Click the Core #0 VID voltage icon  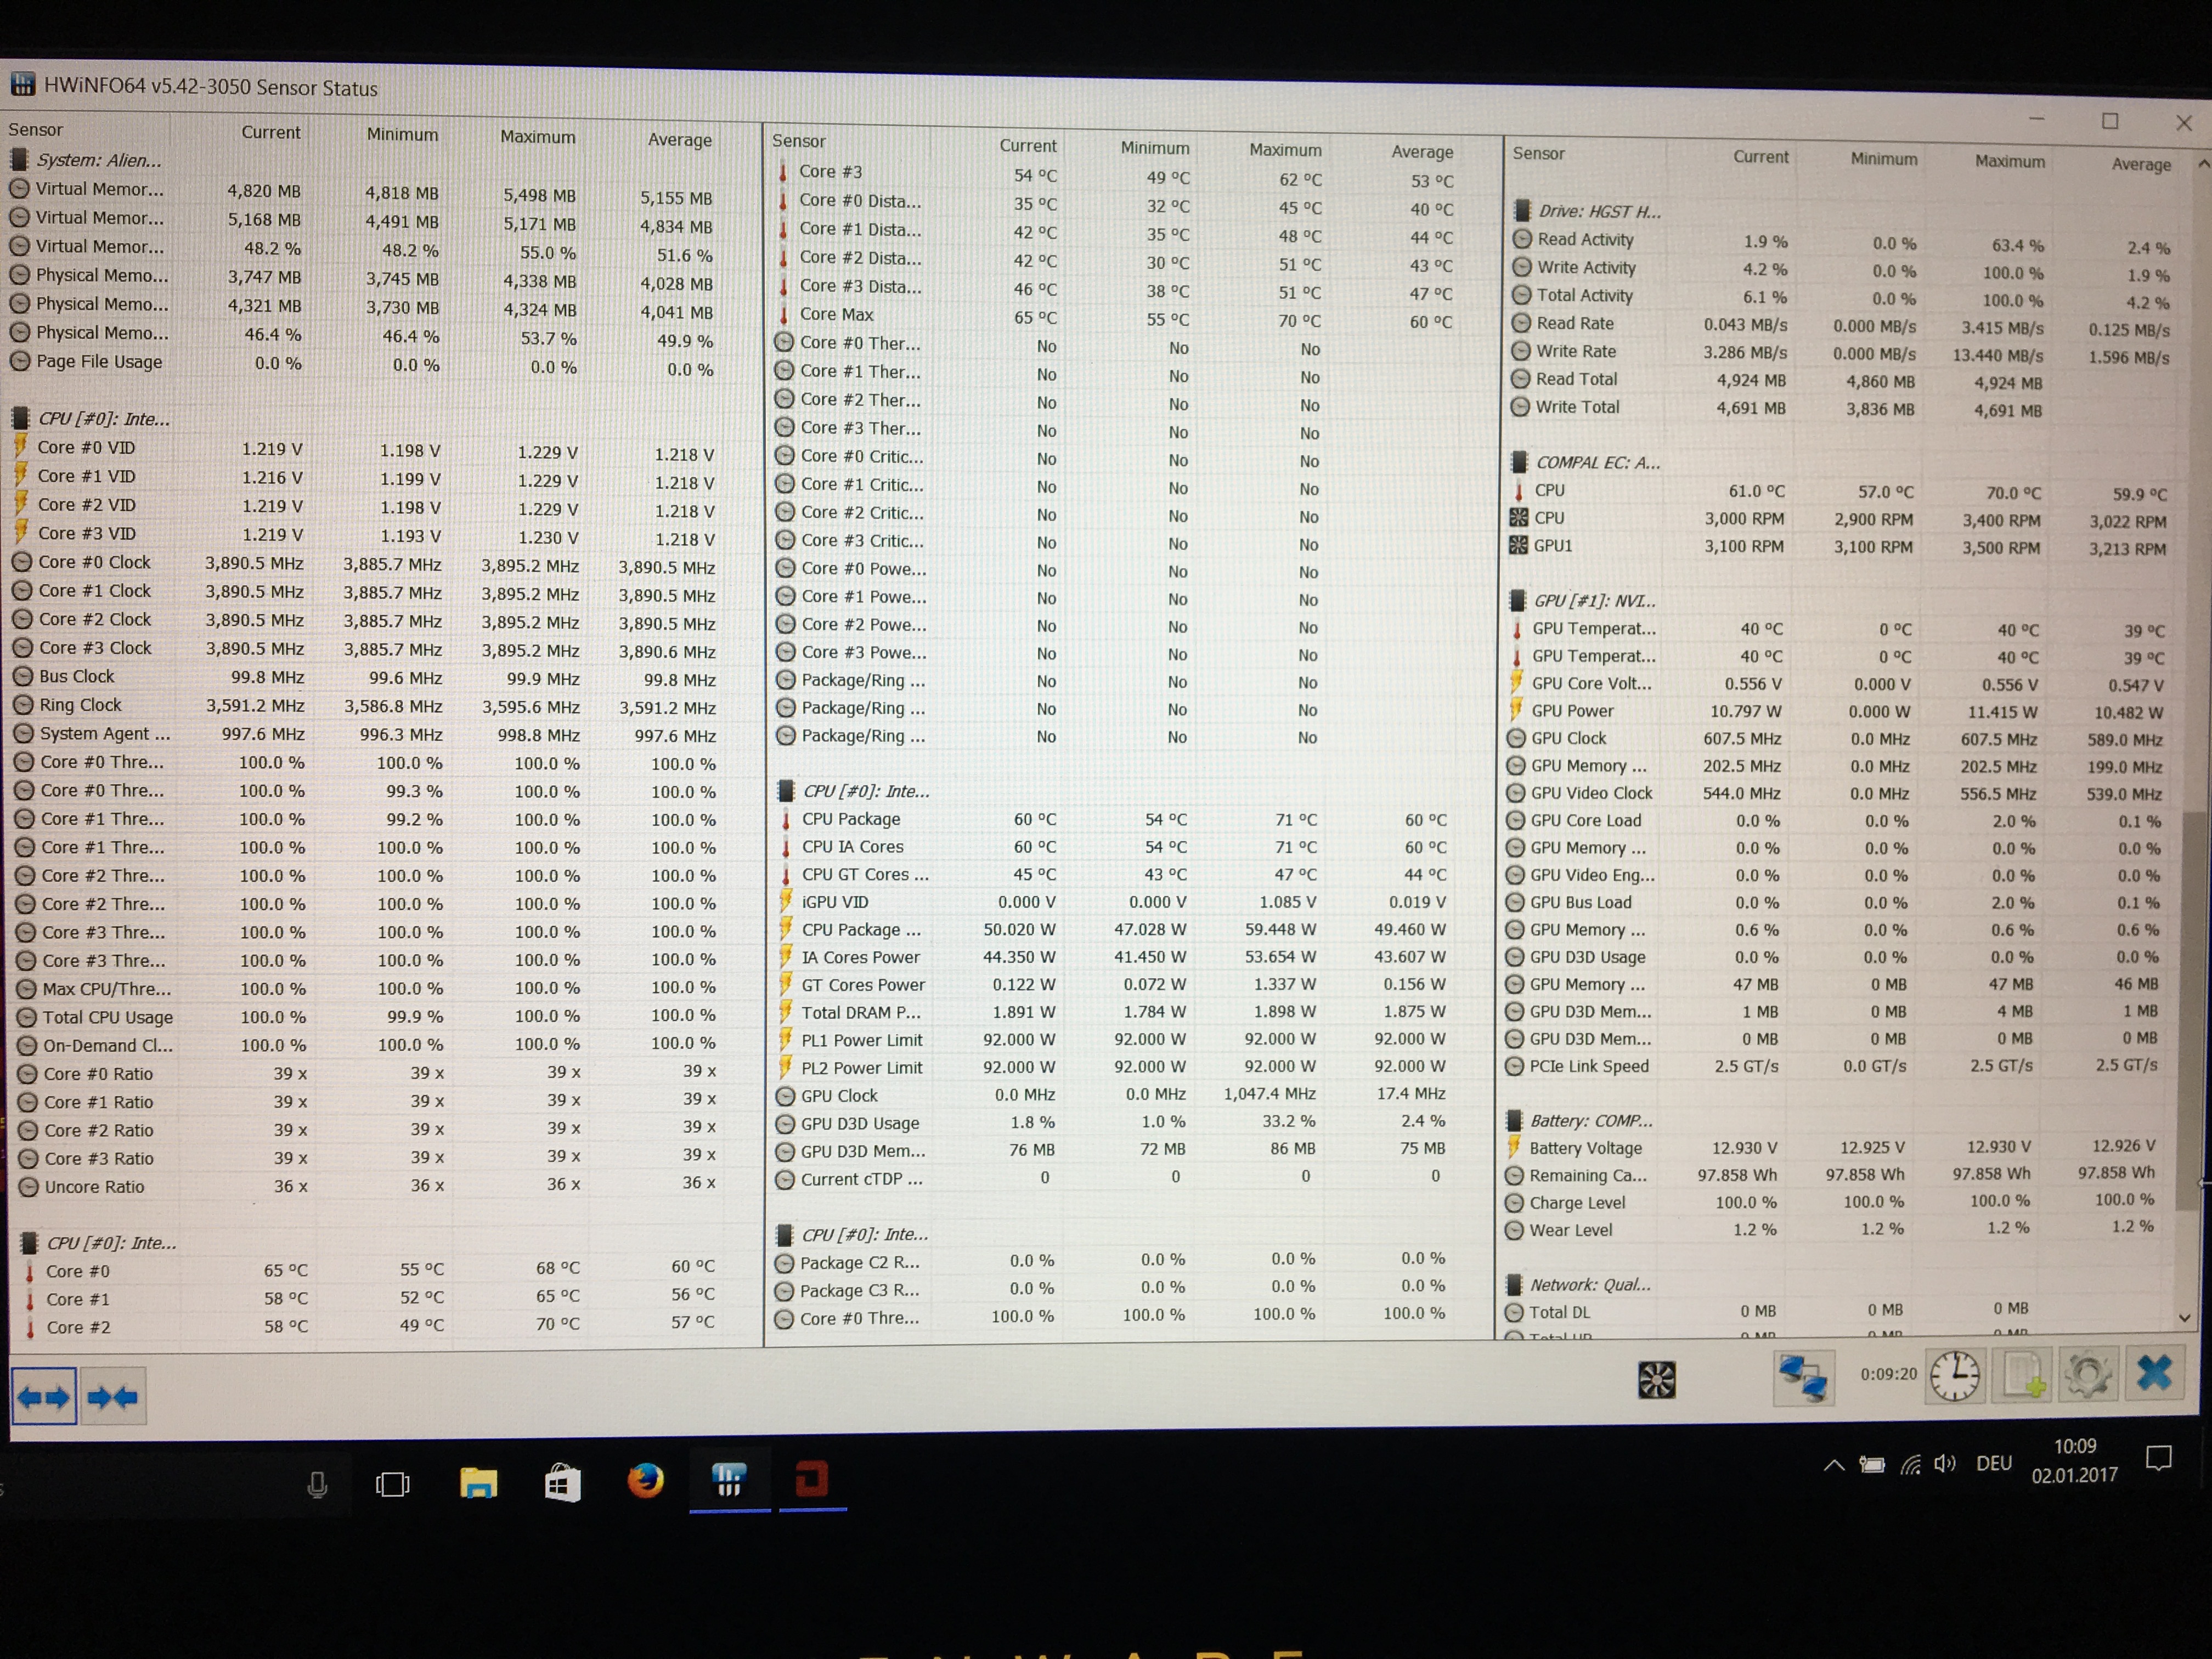[x=20, y=446]
